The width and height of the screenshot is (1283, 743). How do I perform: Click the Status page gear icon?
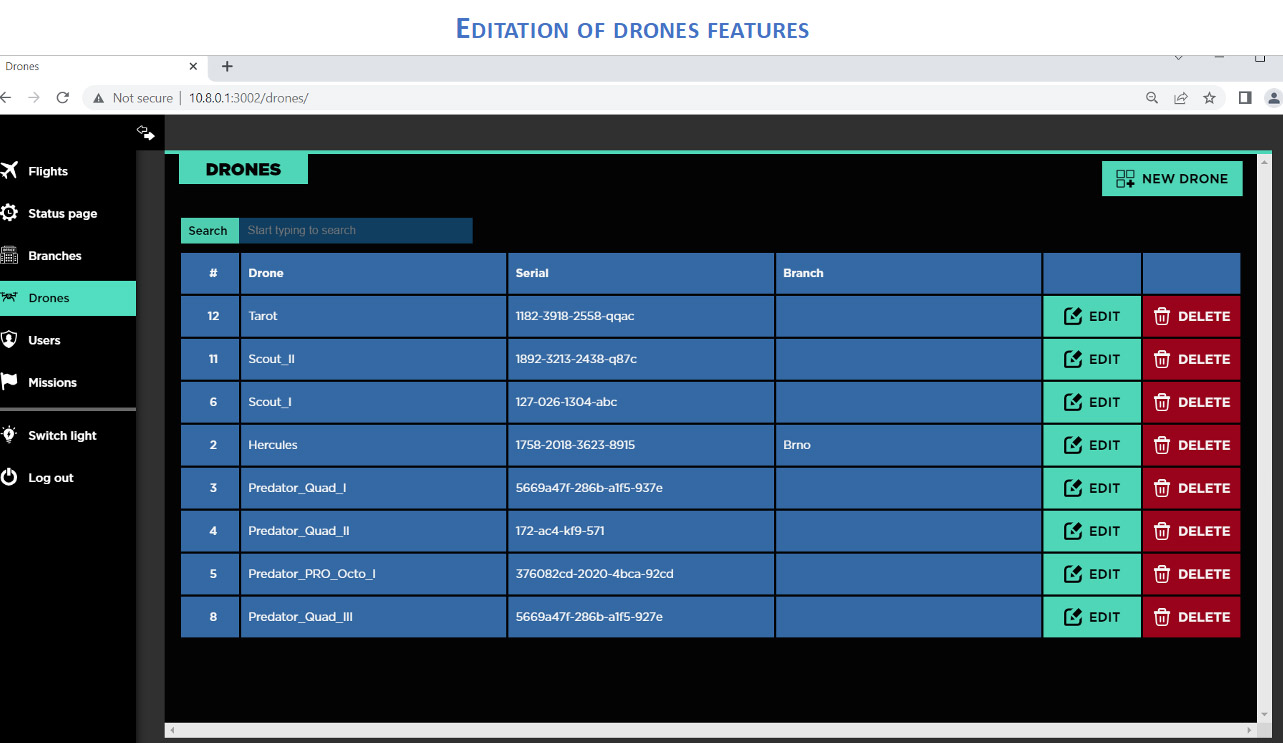10,213
